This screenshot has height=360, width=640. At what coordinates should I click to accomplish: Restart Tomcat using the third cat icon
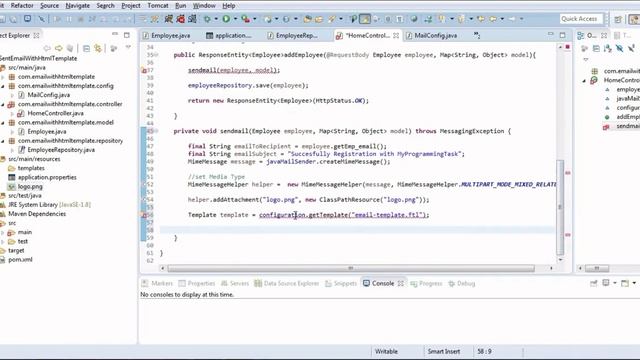coord(192,19)
